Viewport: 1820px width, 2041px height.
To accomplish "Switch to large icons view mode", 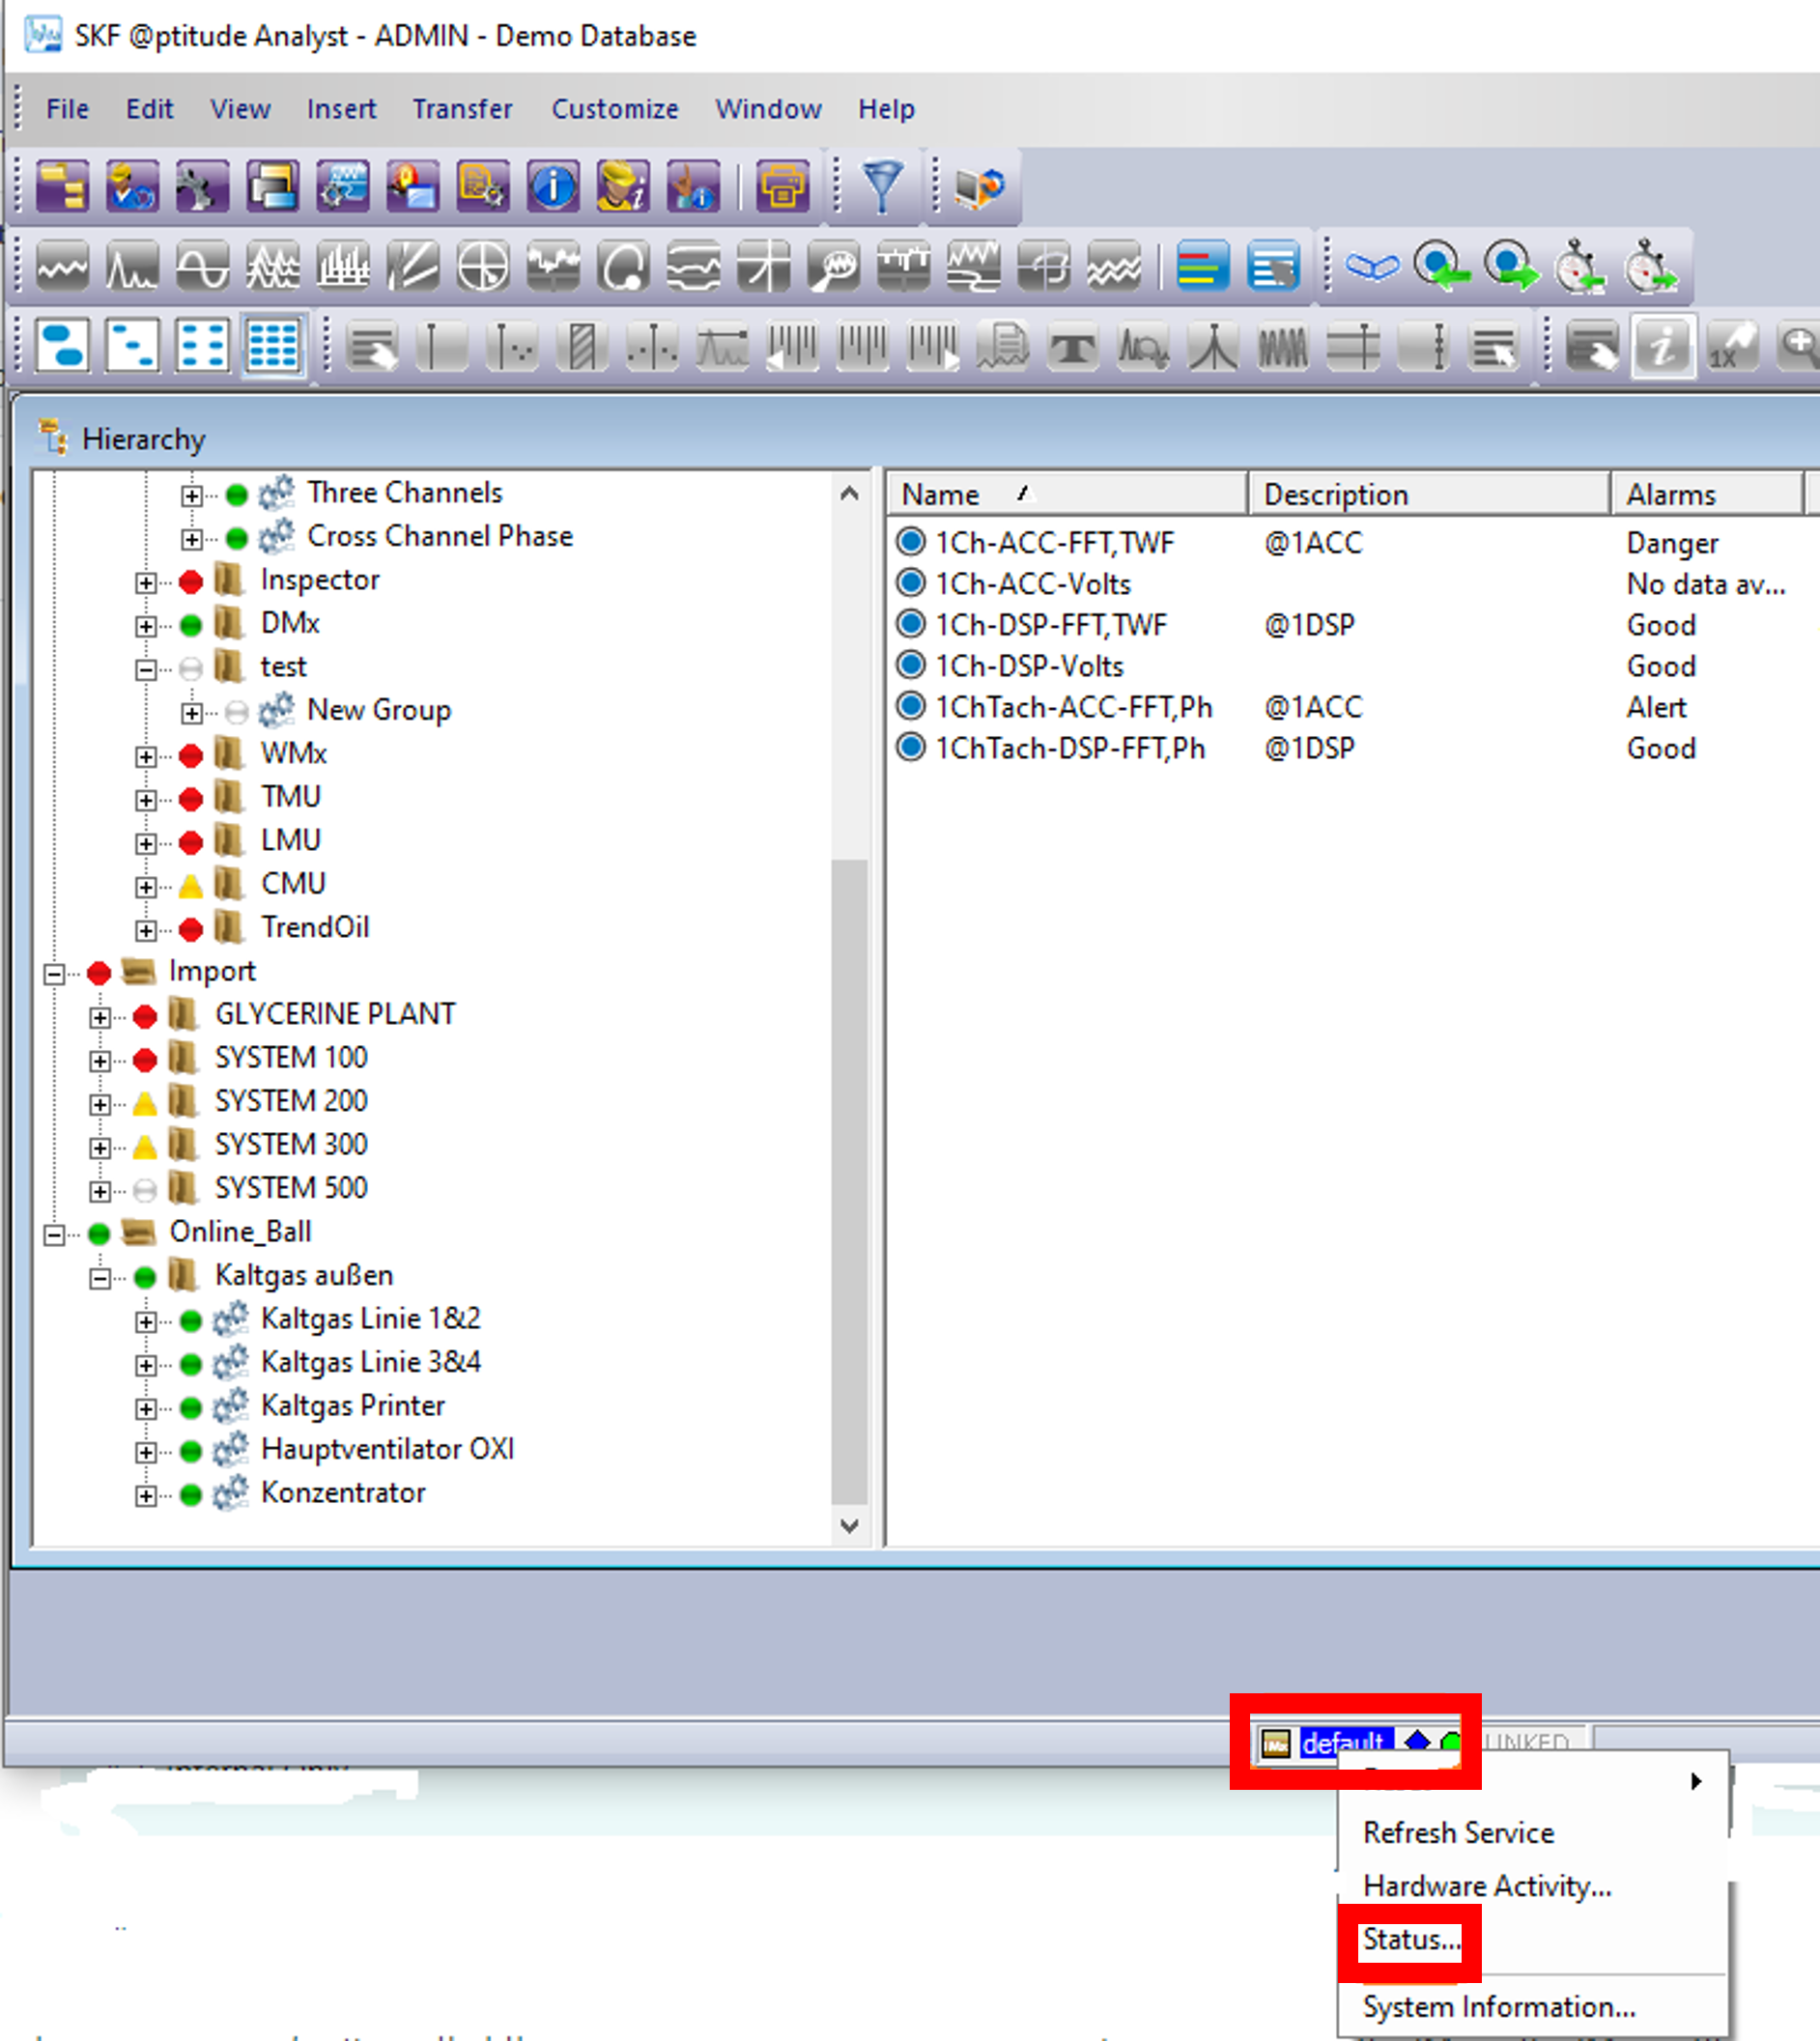I will coord(62,348).
